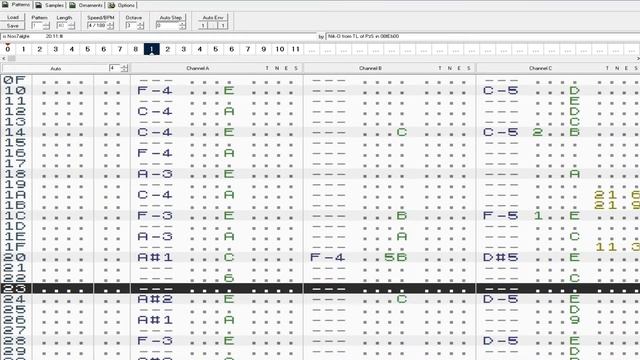Click the highlighted row number 23
Image resolution: width=640 pixels, height=360 pixels.
tap(15, 289)
